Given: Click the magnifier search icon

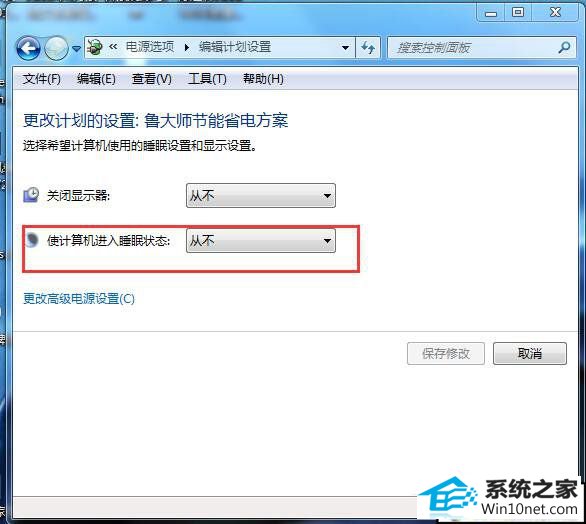Looking at the screenshot, I should 564,47.
